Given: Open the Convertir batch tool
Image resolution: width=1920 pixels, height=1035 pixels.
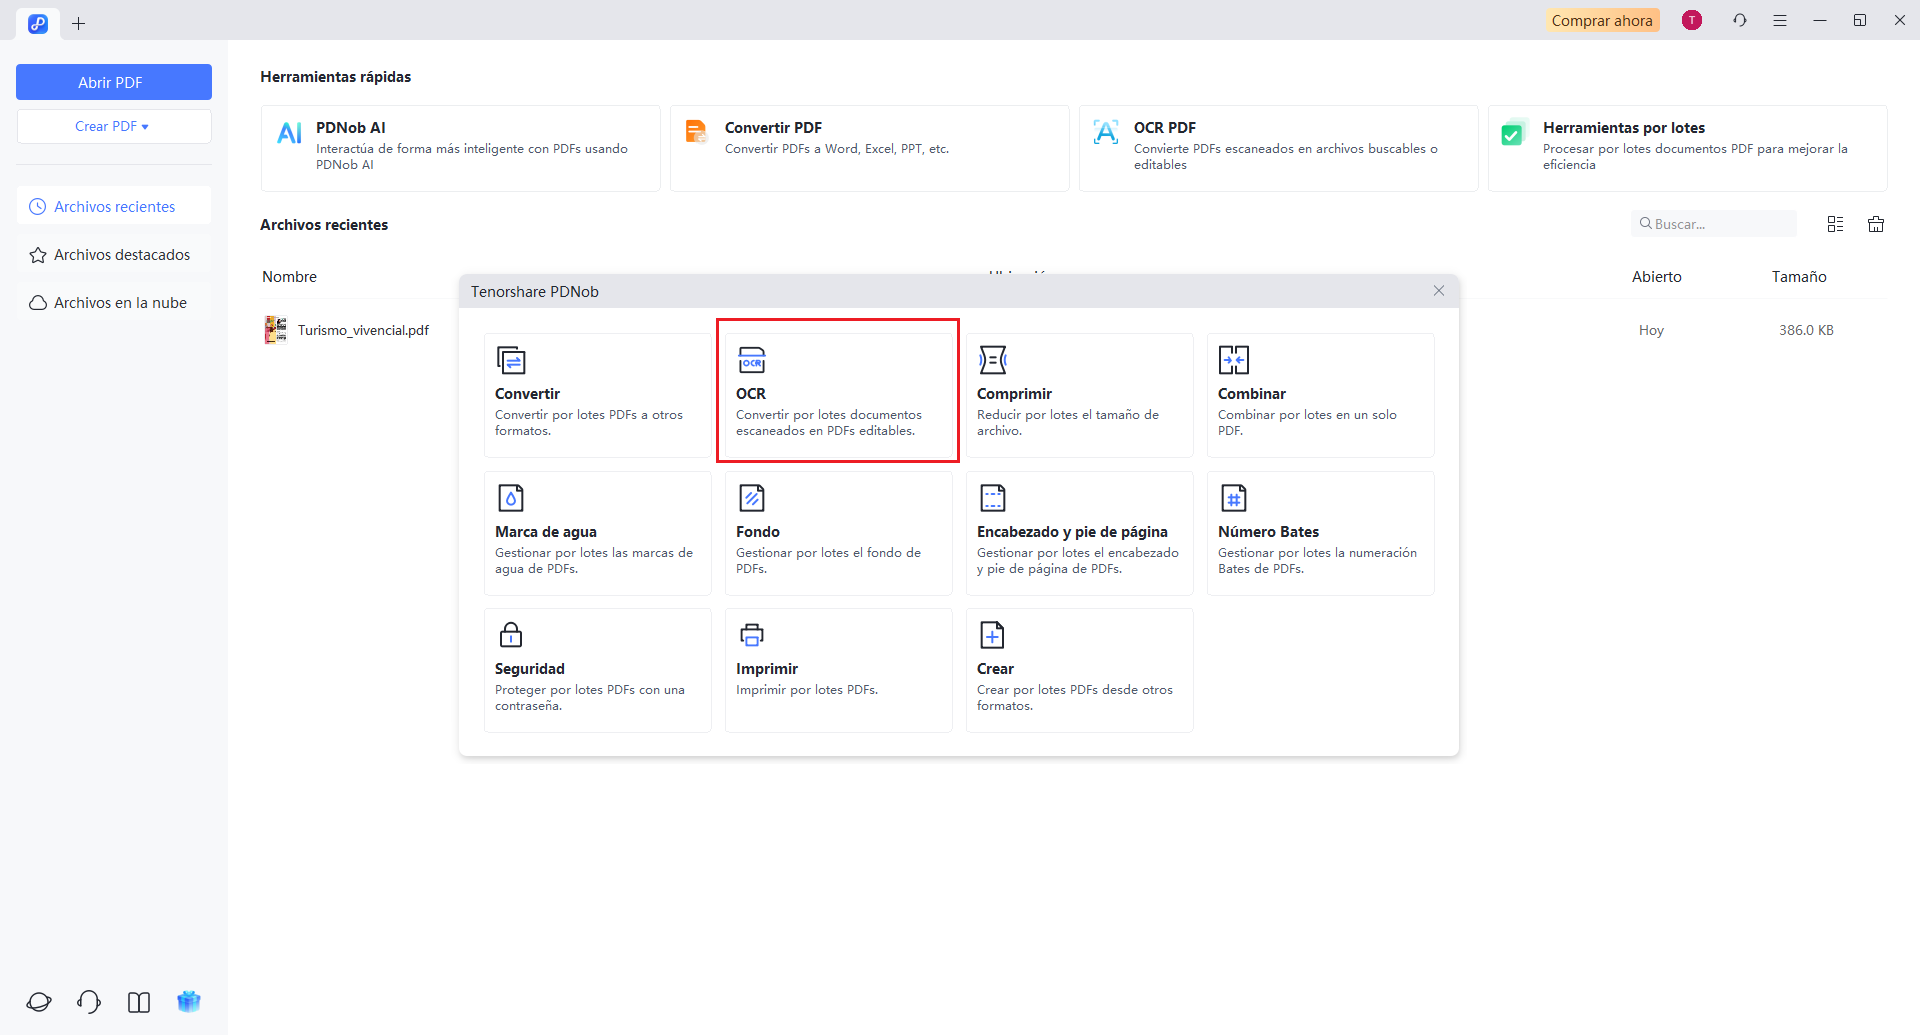Looking at the screenshot, I should coord(597,395).
